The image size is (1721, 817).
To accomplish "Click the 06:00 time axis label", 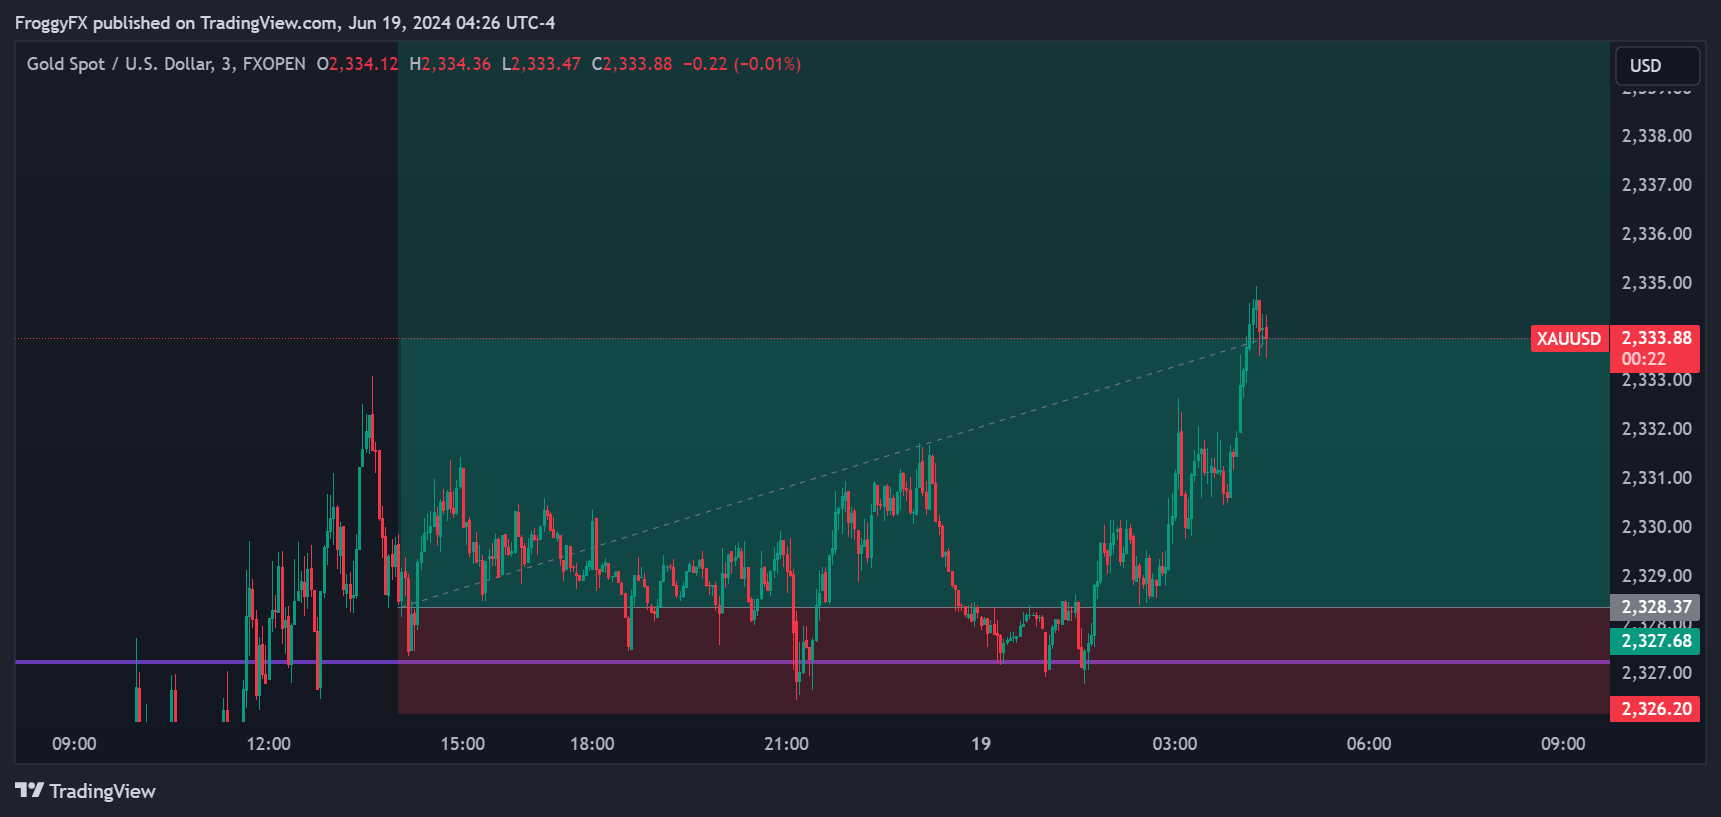I will tap(1368, 744).
